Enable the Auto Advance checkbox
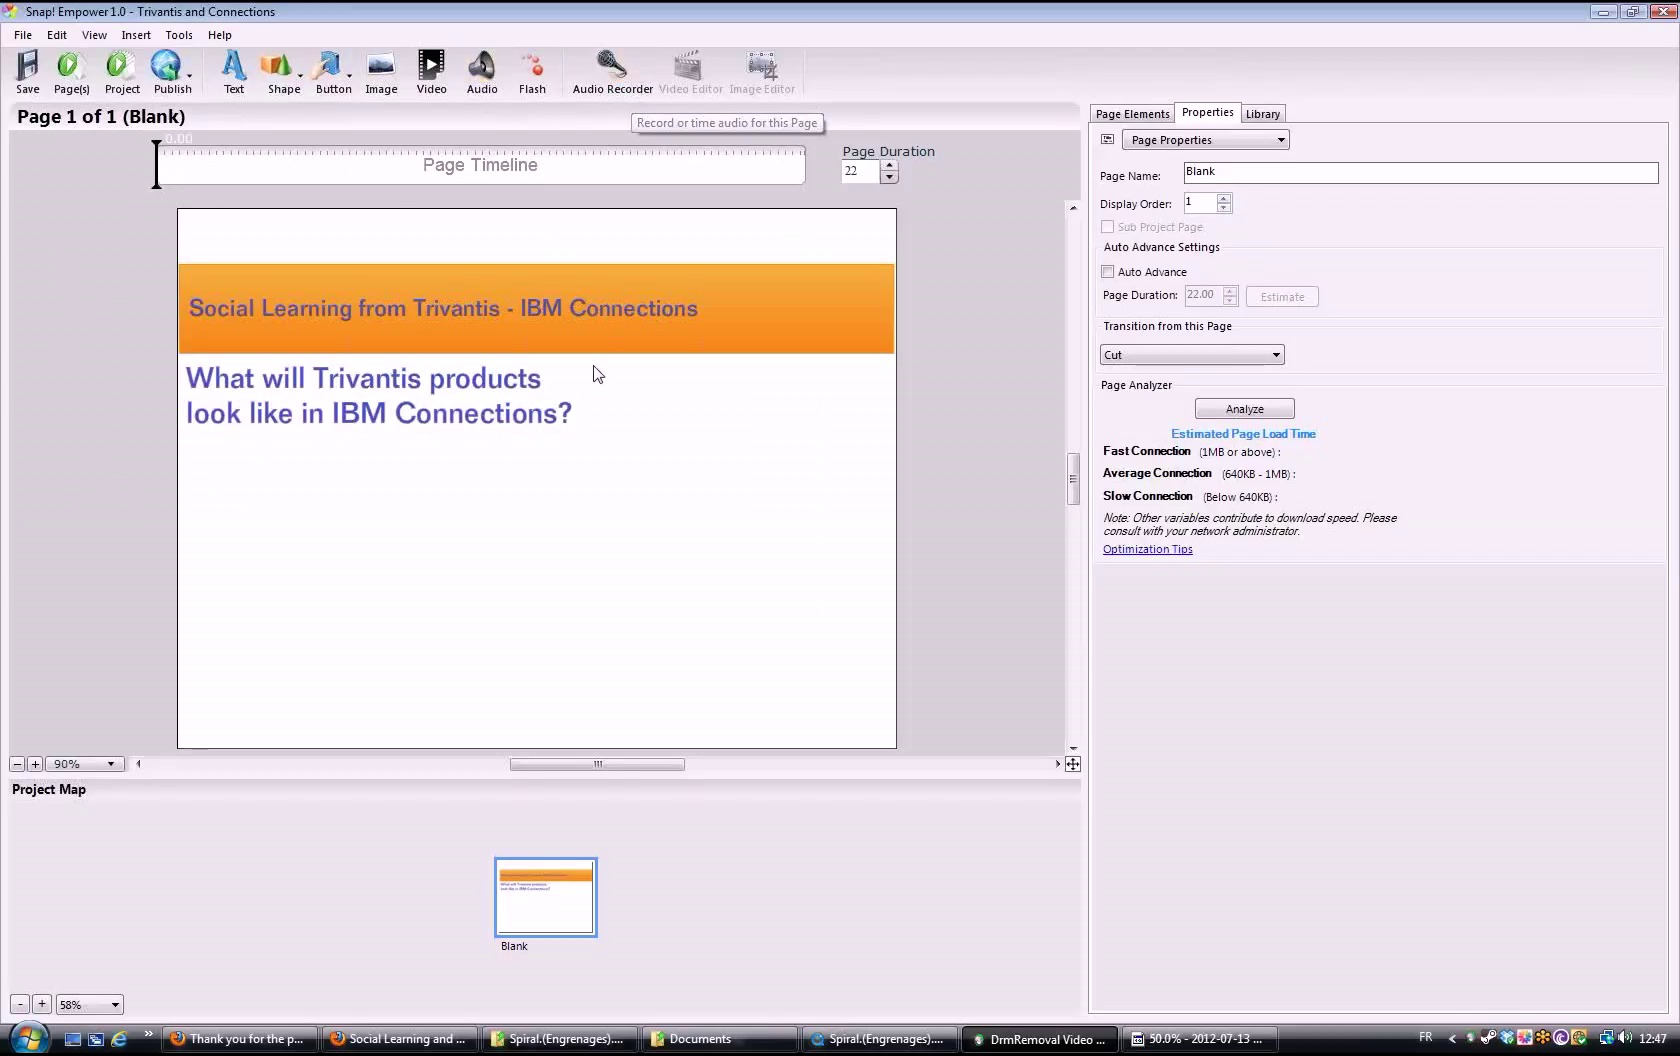 pyautogui.click(x=1107, y=272)
